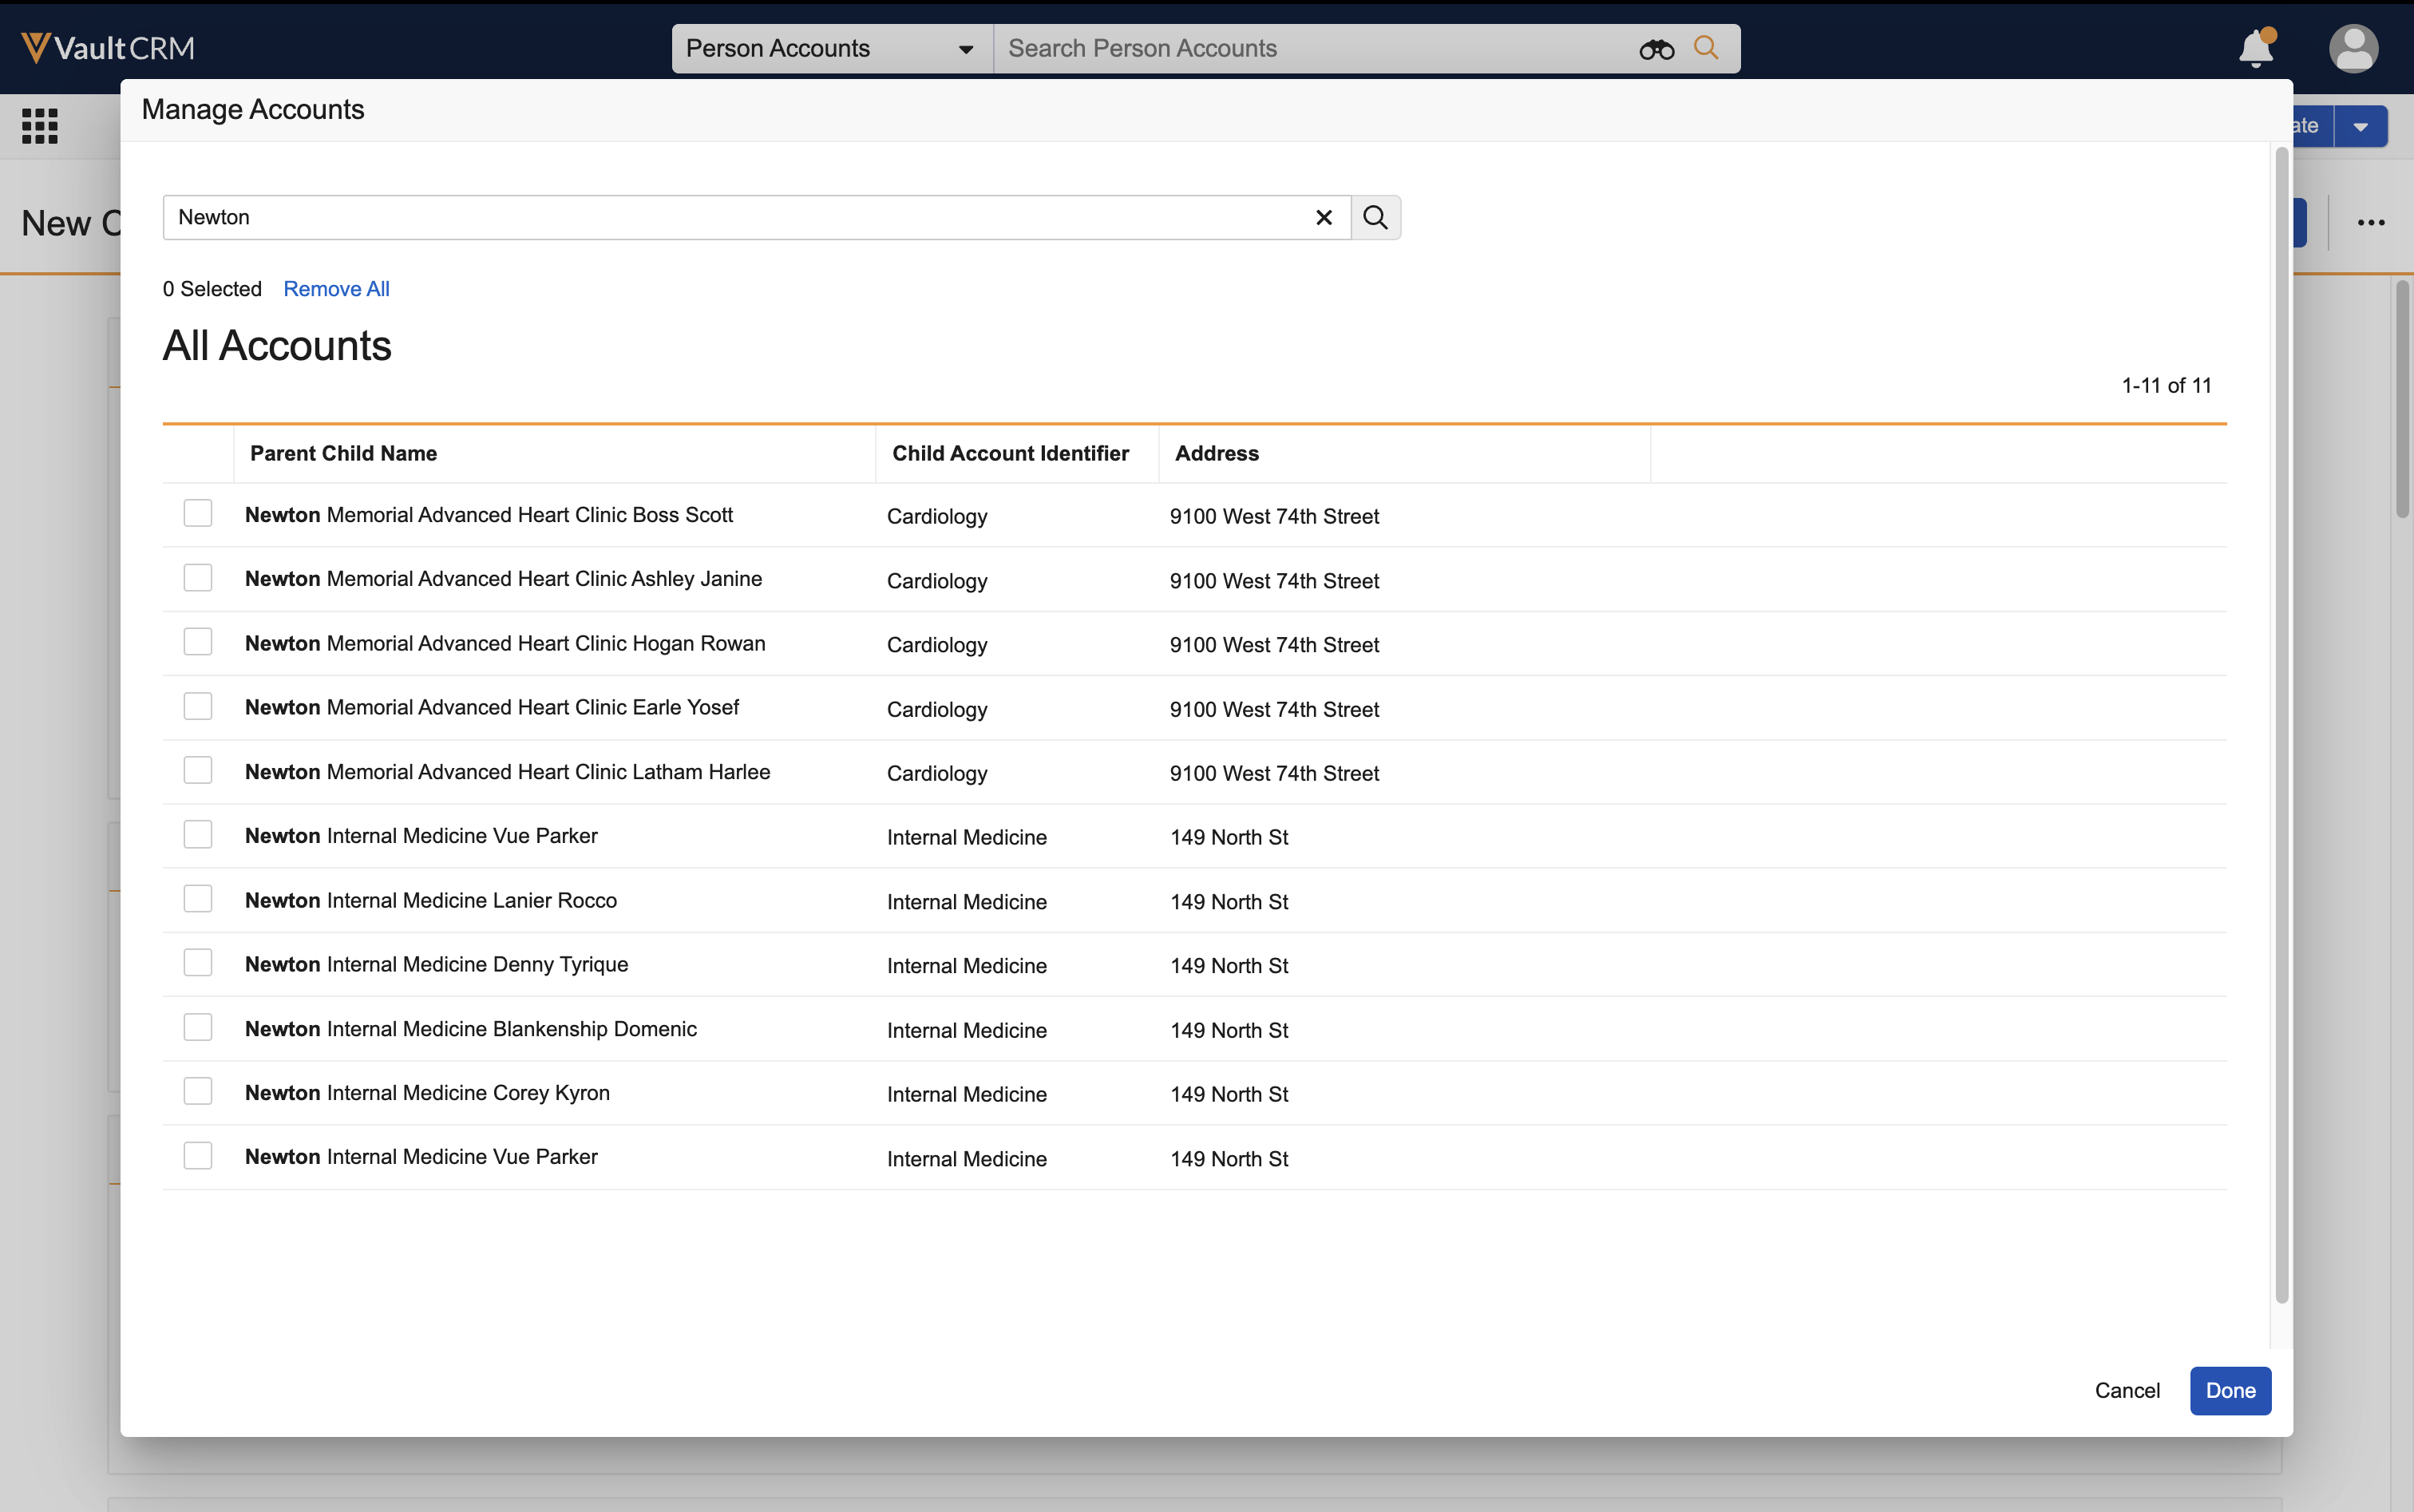Click the Remove All link

click(336, 289)
